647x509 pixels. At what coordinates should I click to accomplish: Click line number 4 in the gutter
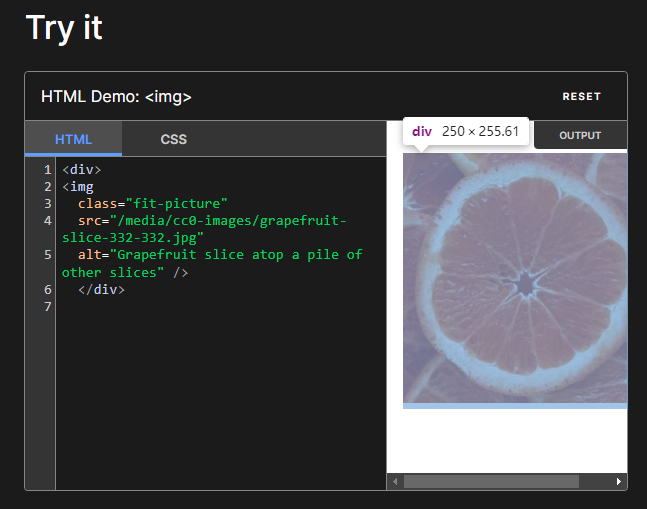tap(47, 221)
